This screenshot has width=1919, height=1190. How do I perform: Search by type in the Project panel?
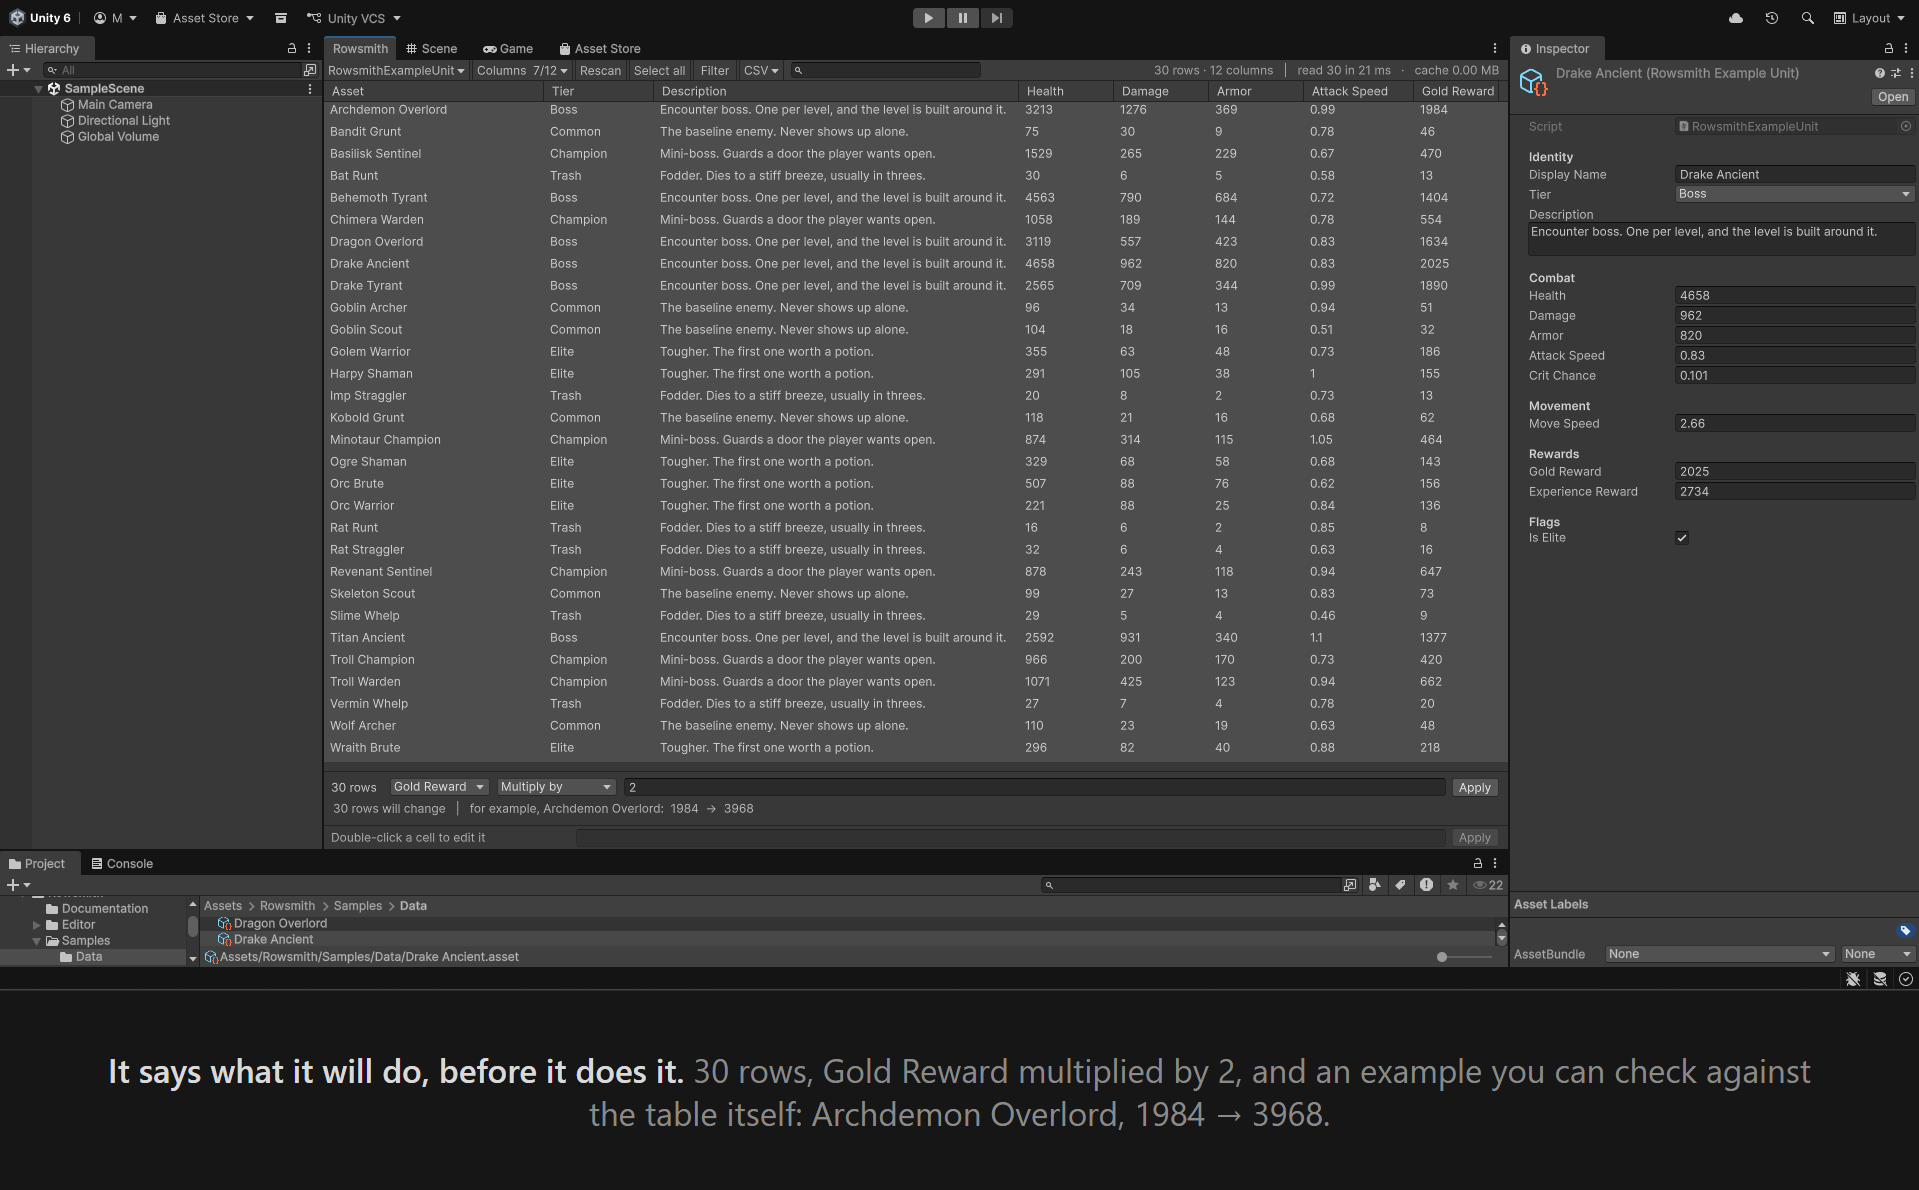1375,885
